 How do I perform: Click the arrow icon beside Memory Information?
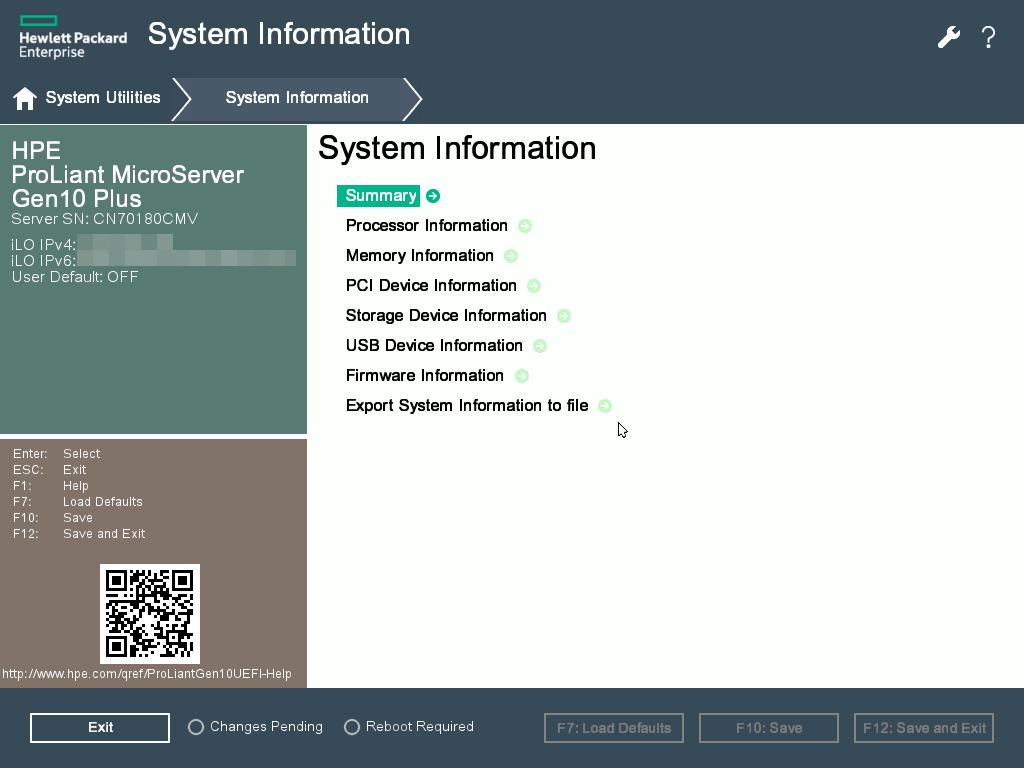[x=511, y=256]
